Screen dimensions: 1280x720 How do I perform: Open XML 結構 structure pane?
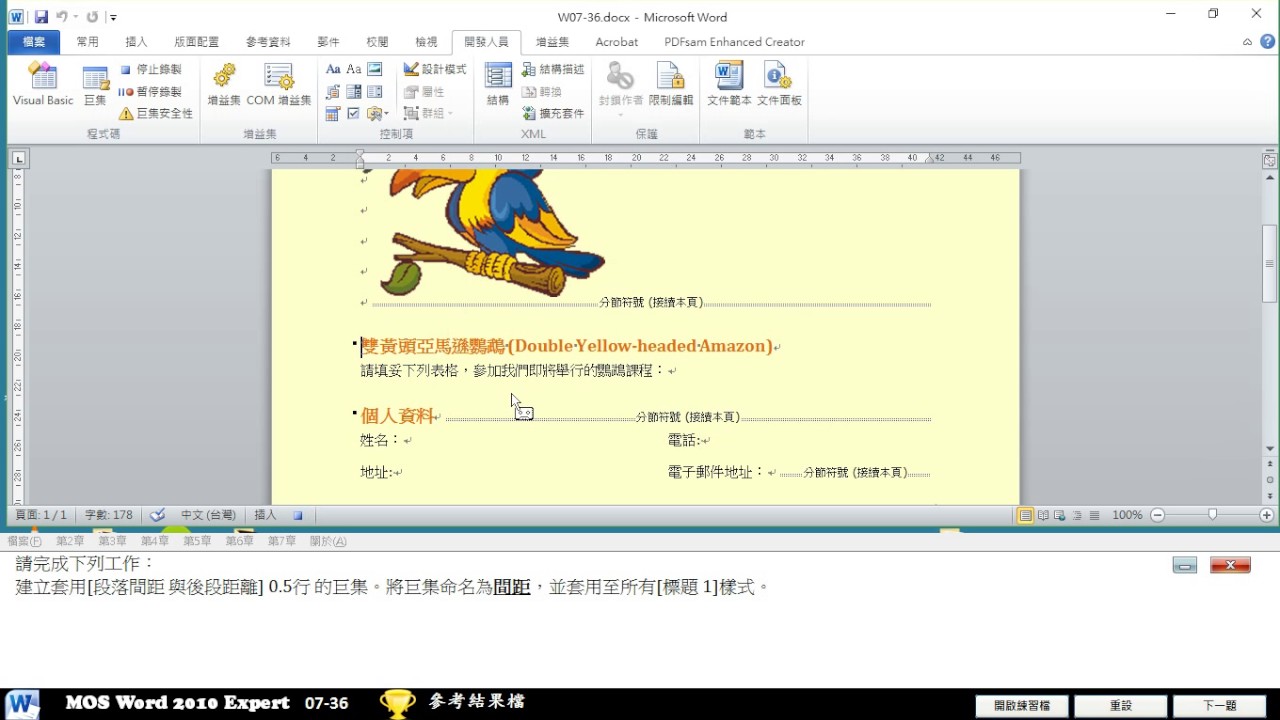pyautogui.click(x=498, y=85)
